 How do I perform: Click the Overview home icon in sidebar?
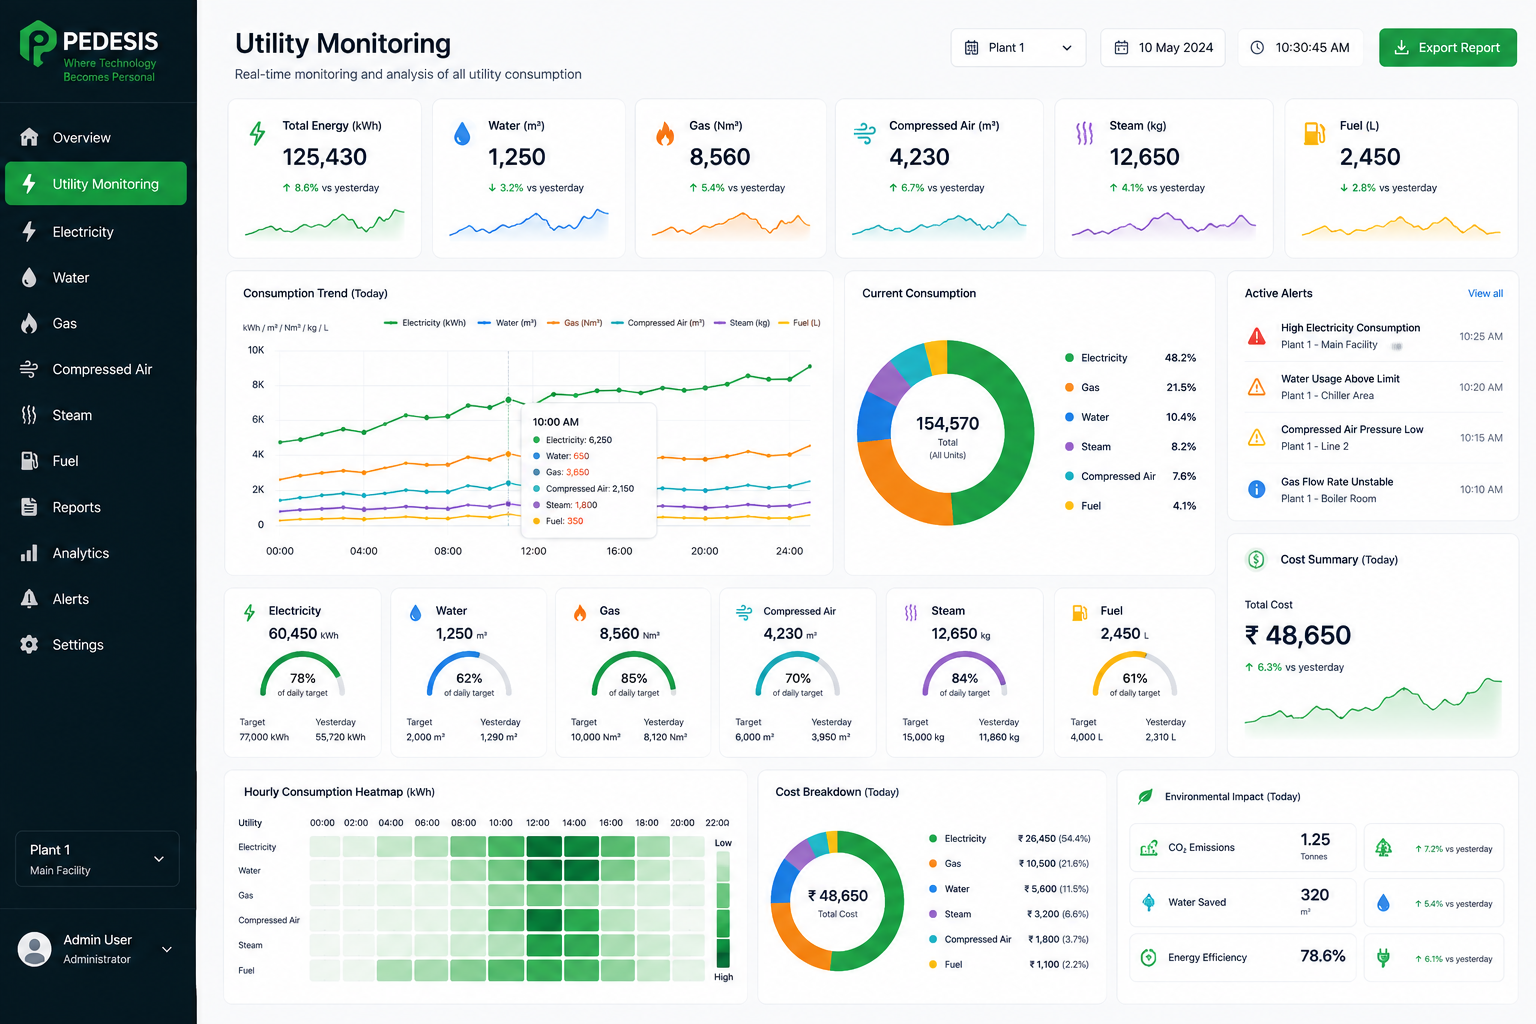click(x=29, y=137)
